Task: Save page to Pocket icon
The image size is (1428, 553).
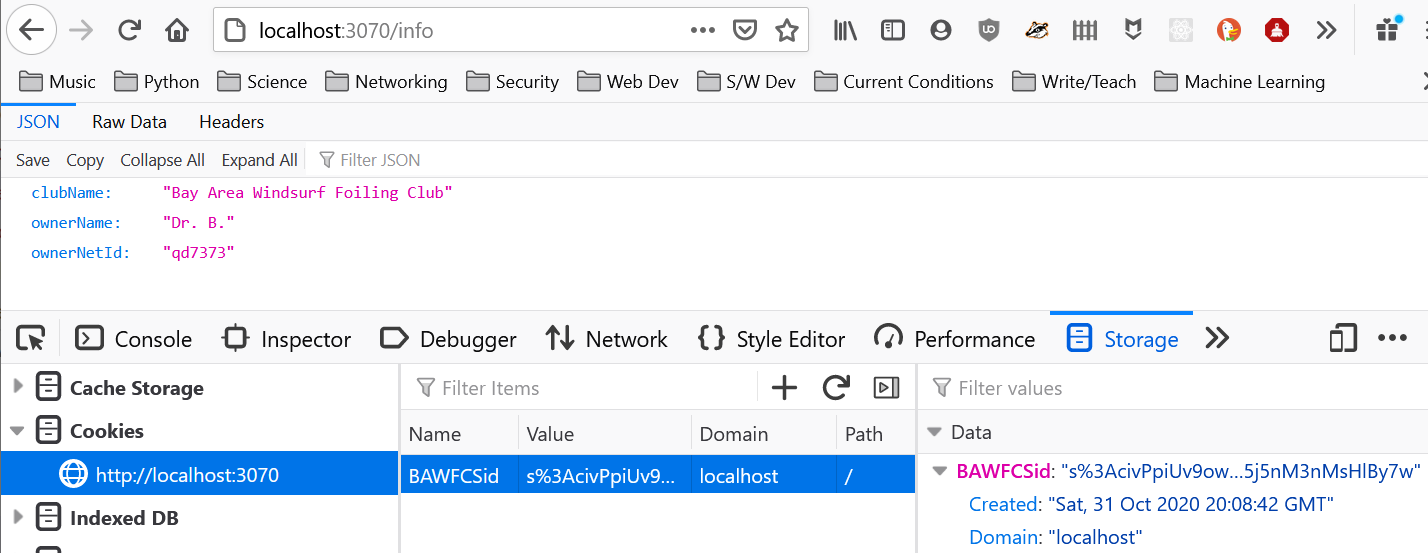Action: point(745,30)
